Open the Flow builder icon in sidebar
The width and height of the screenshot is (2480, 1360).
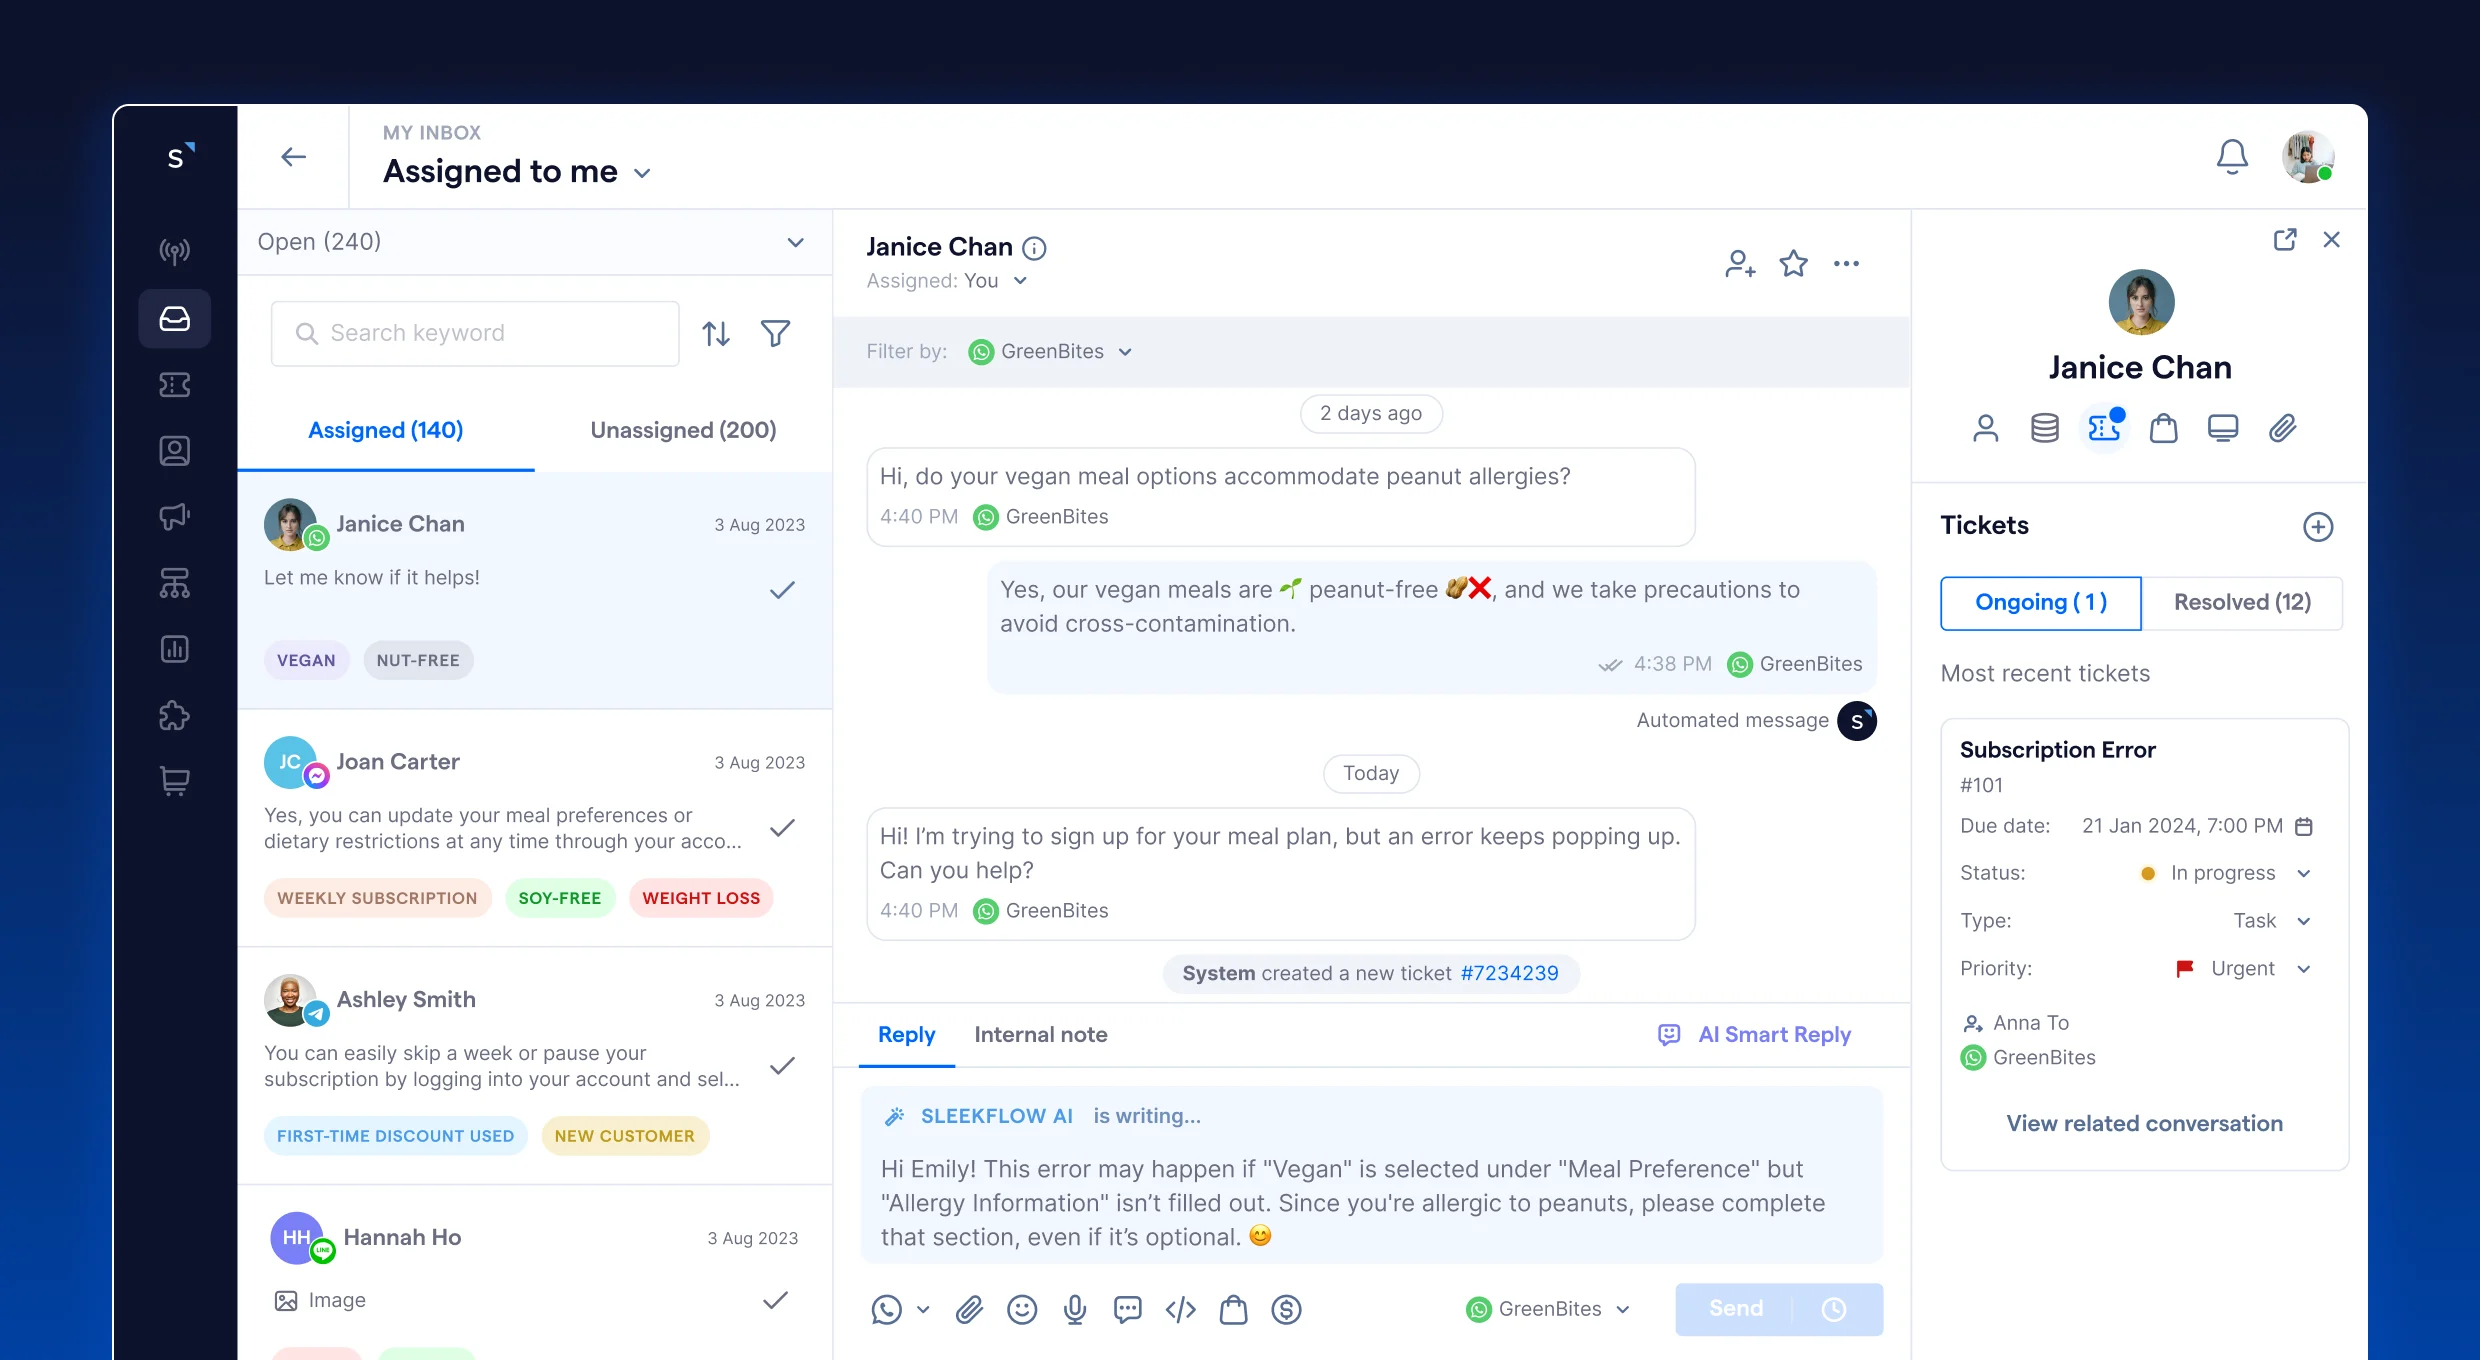pos(174,583)
